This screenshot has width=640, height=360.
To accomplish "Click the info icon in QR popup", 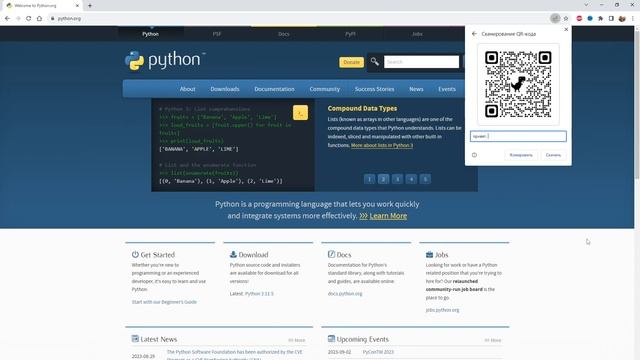I will pyautogui.click(x=474, y=155).
